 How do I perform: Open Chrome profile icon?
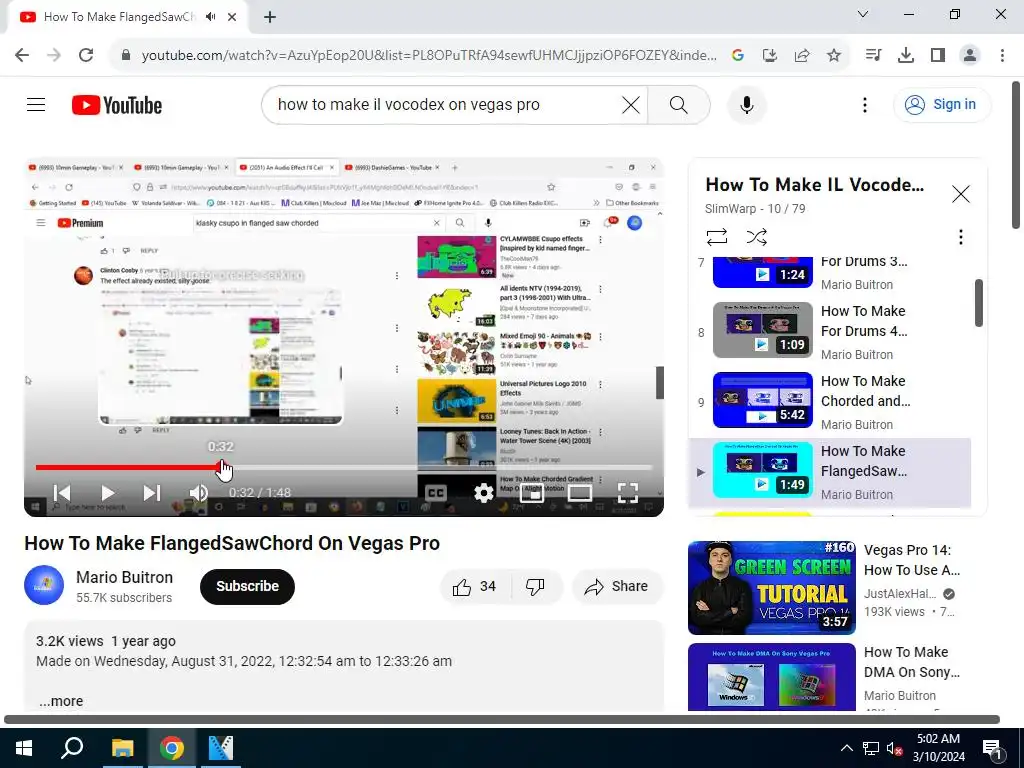(x=970, y=55)
